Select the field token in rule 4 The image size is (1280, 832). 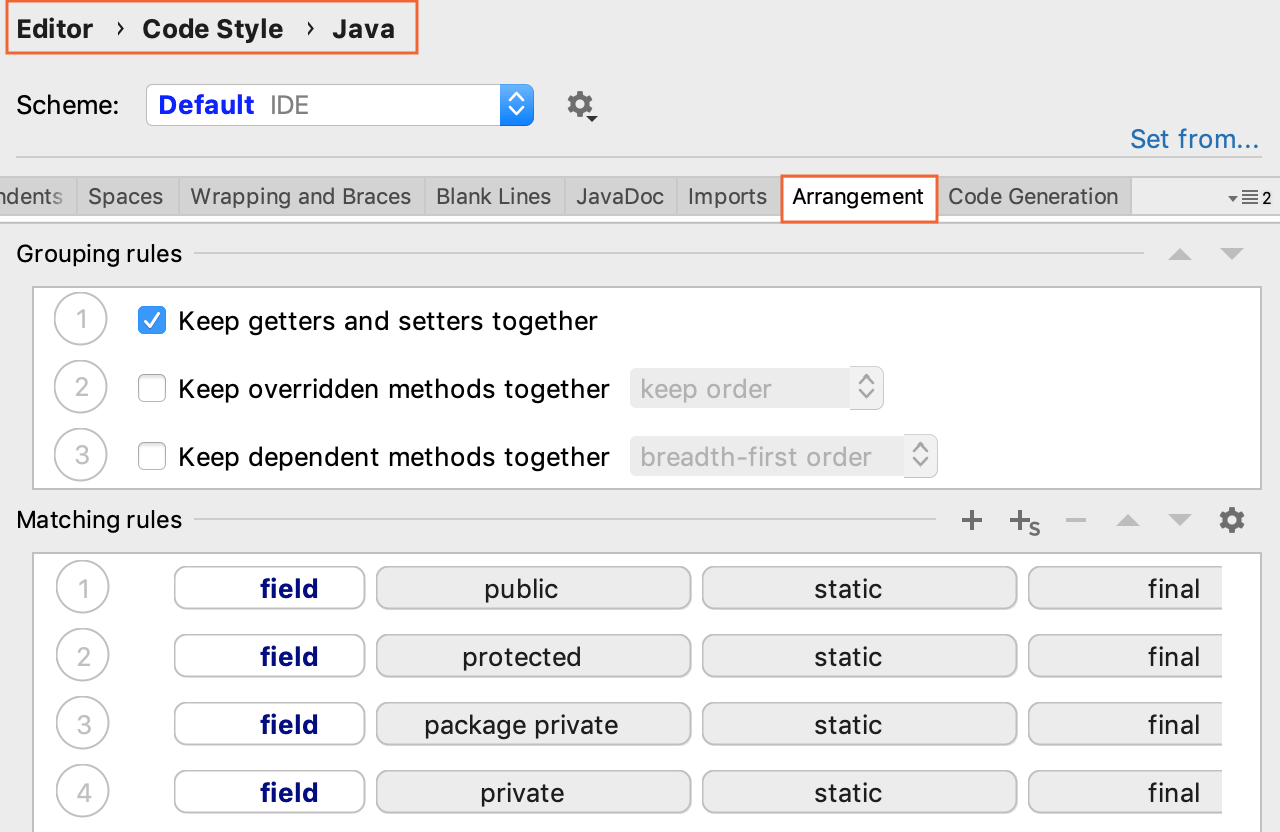click(x=270, y=792)
